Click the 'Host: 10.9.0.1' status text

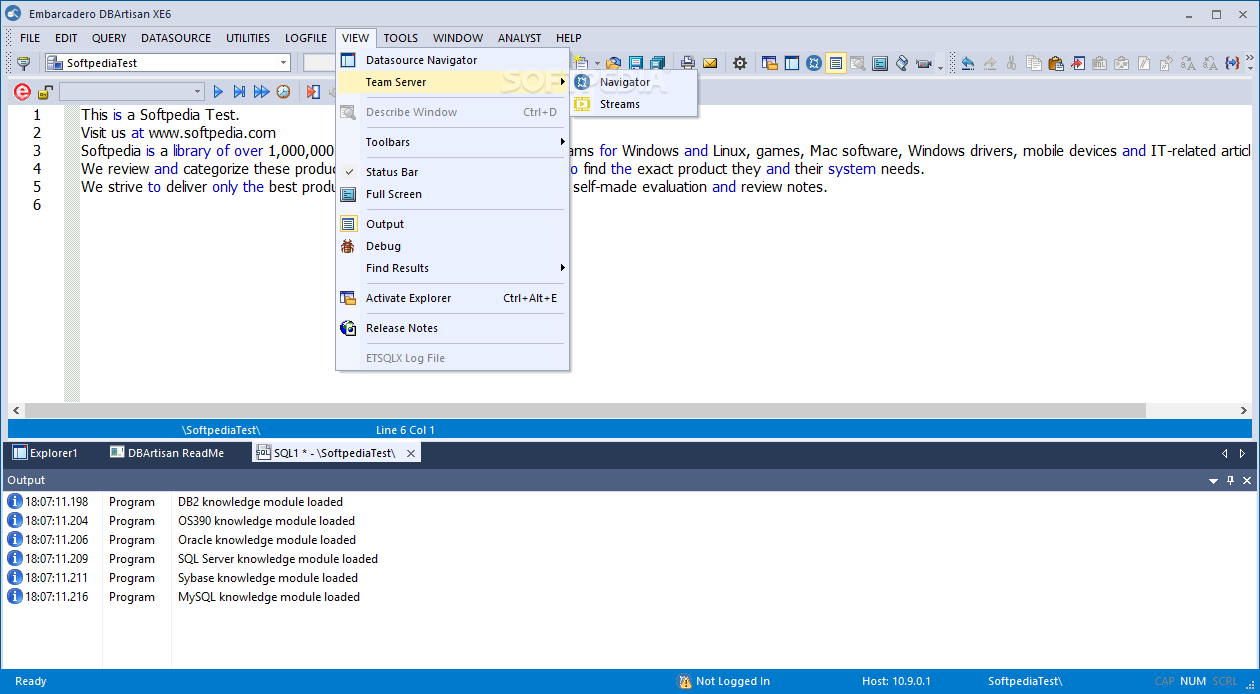click(x=896, y=682)
